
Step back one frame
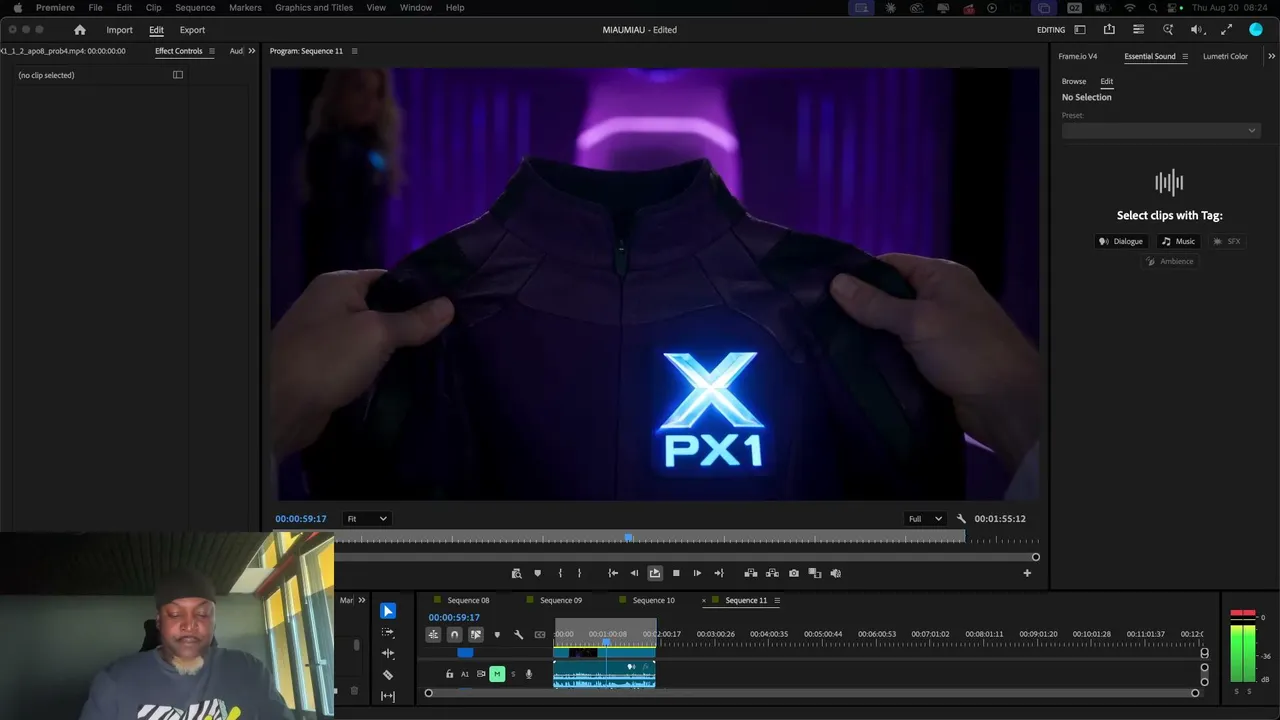[x=634, y=573]
